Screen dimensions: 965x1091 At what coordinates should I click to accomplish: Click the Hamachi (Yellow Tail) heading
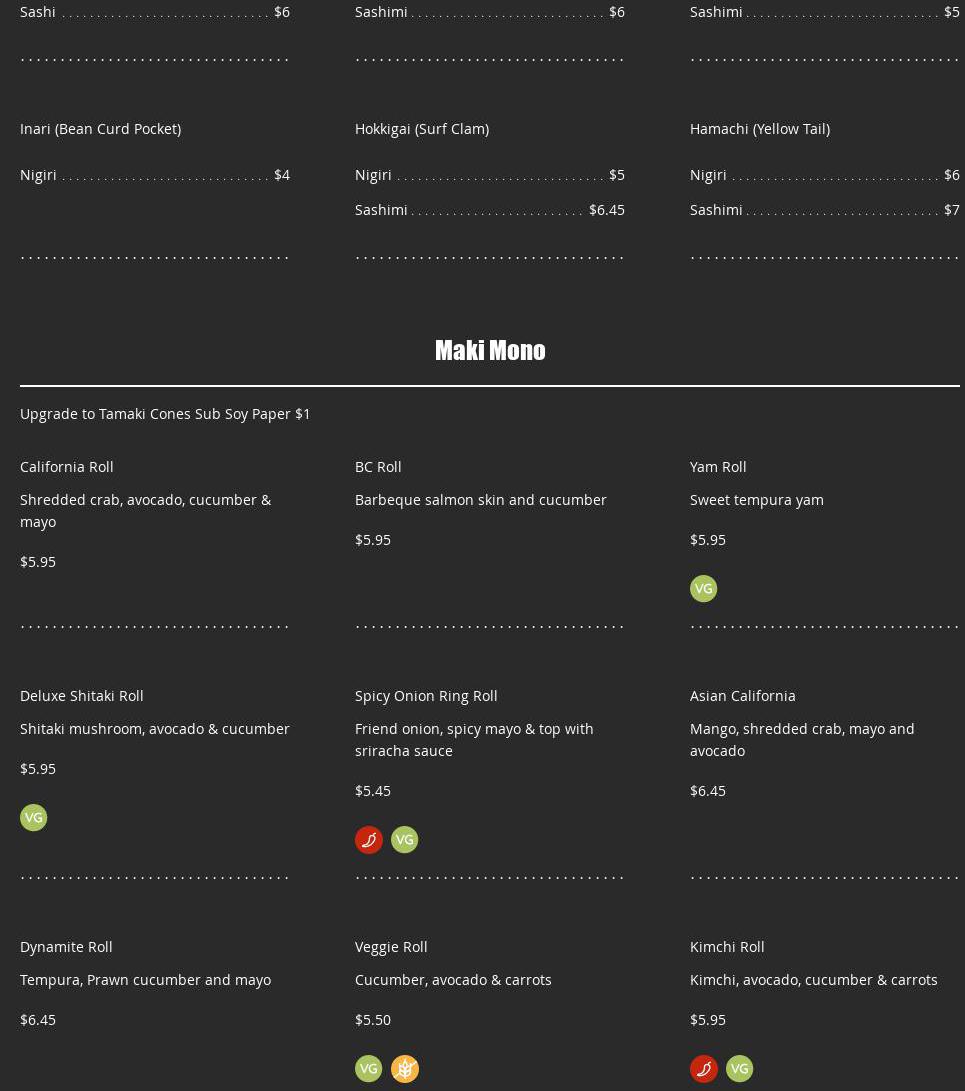pyautogui.click(x=759, y=128)
